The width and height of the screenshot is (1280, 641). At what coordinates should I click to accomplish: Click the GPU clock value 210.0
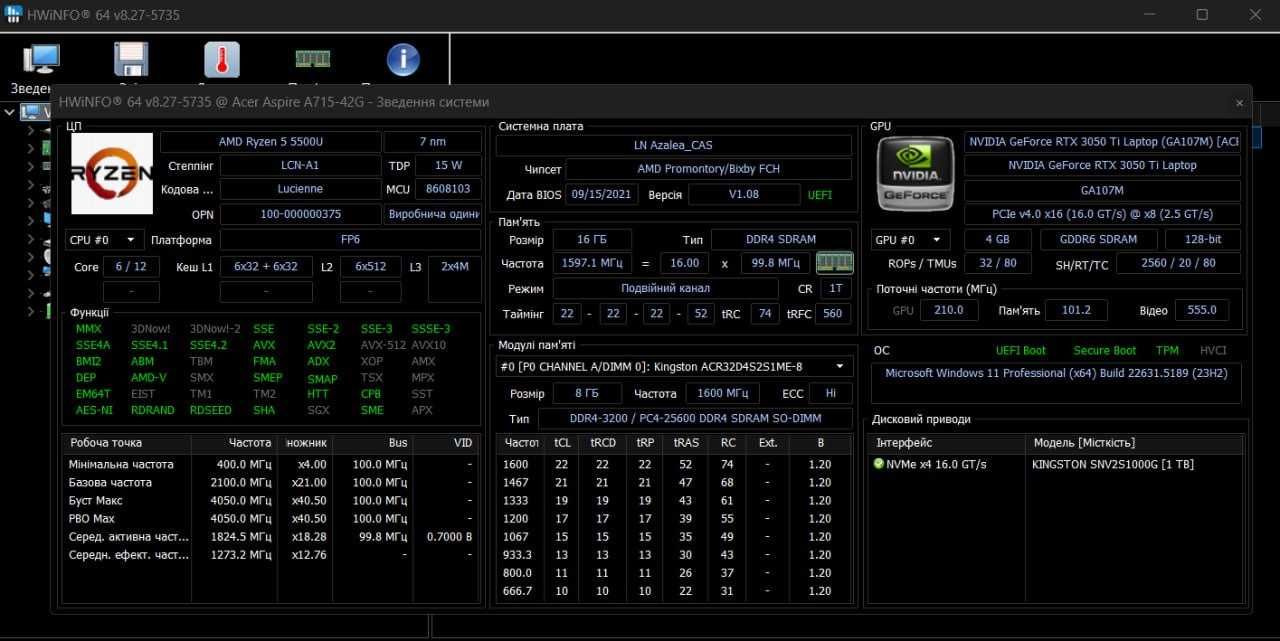[x=949, y=310]
